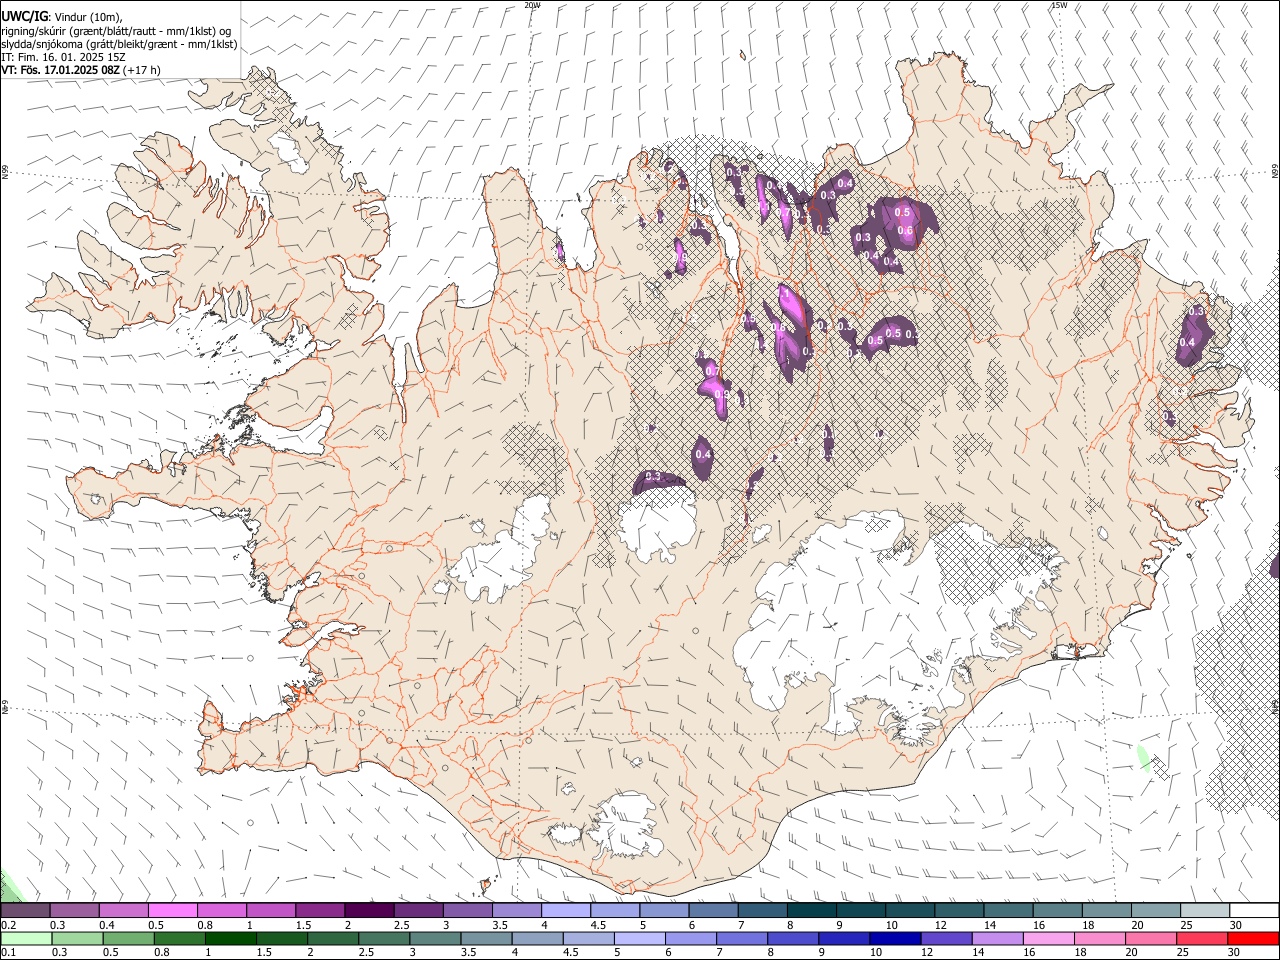
Task: Choose the purple-blue 12 swatch, lower scale
Action: (946, 938)
